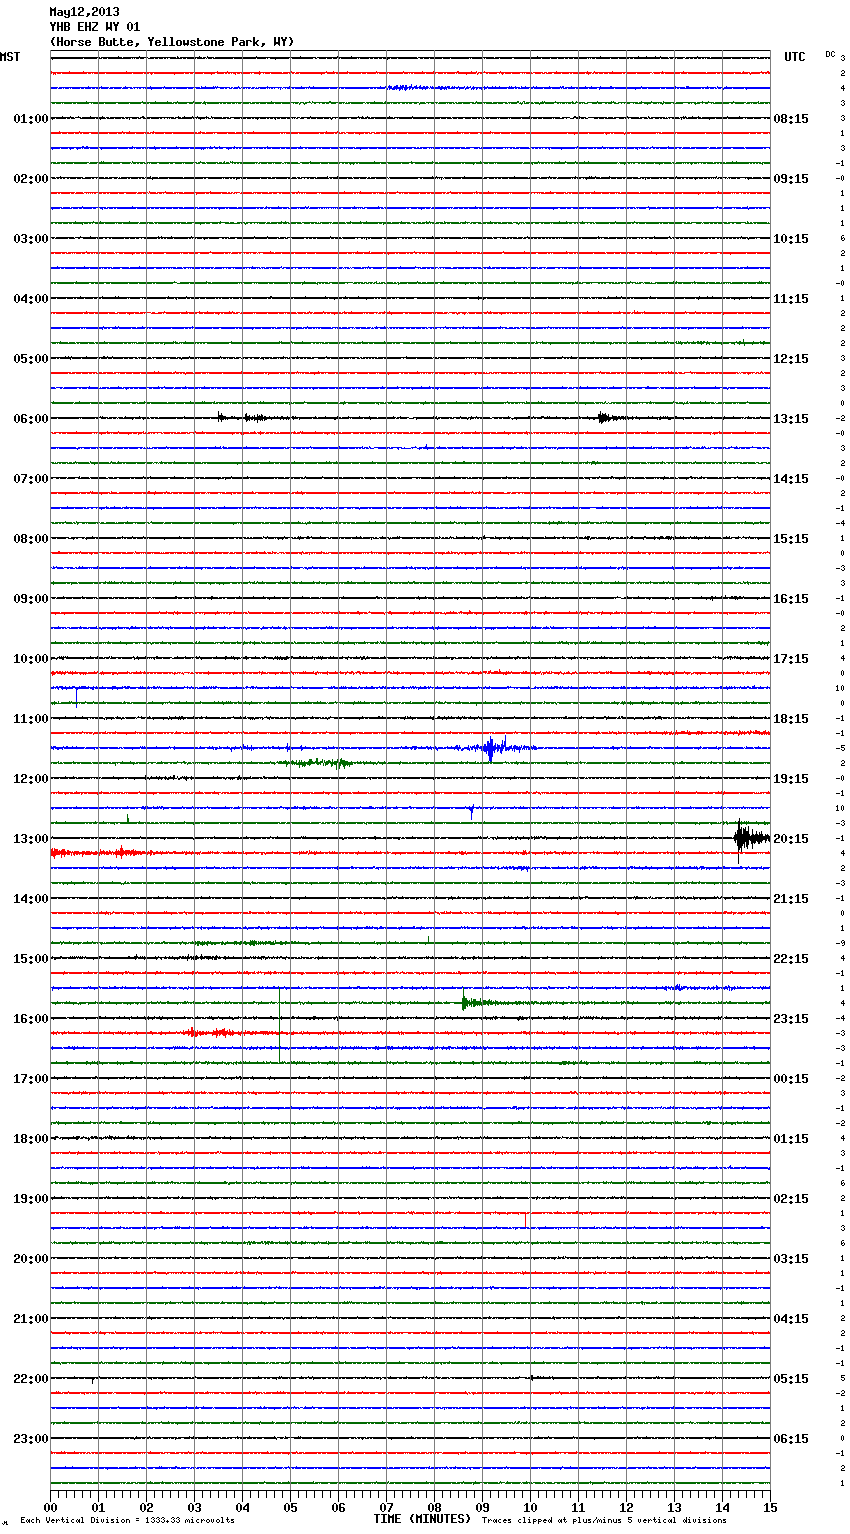Click the bottom-axis minute label "12"
The height and width of the screenshot is (1534, 850).
tap(626, 1507)
